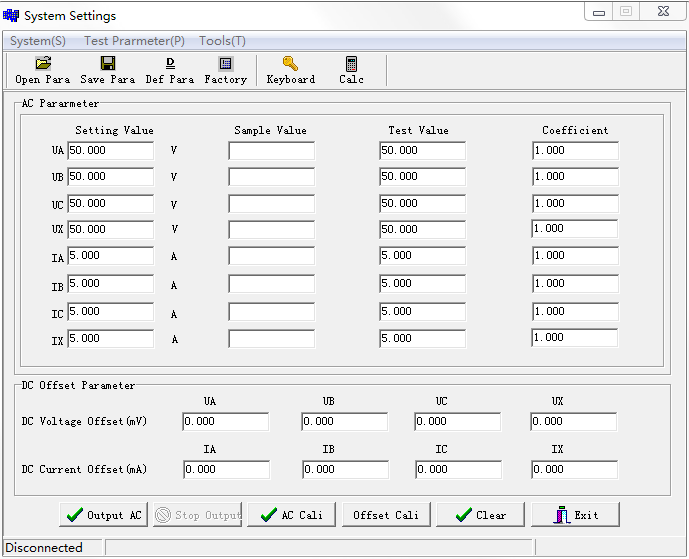This screenshot has height=559, width=689.
Task: Click the IX Coefficient field
Action: click(x=575, y=338)
